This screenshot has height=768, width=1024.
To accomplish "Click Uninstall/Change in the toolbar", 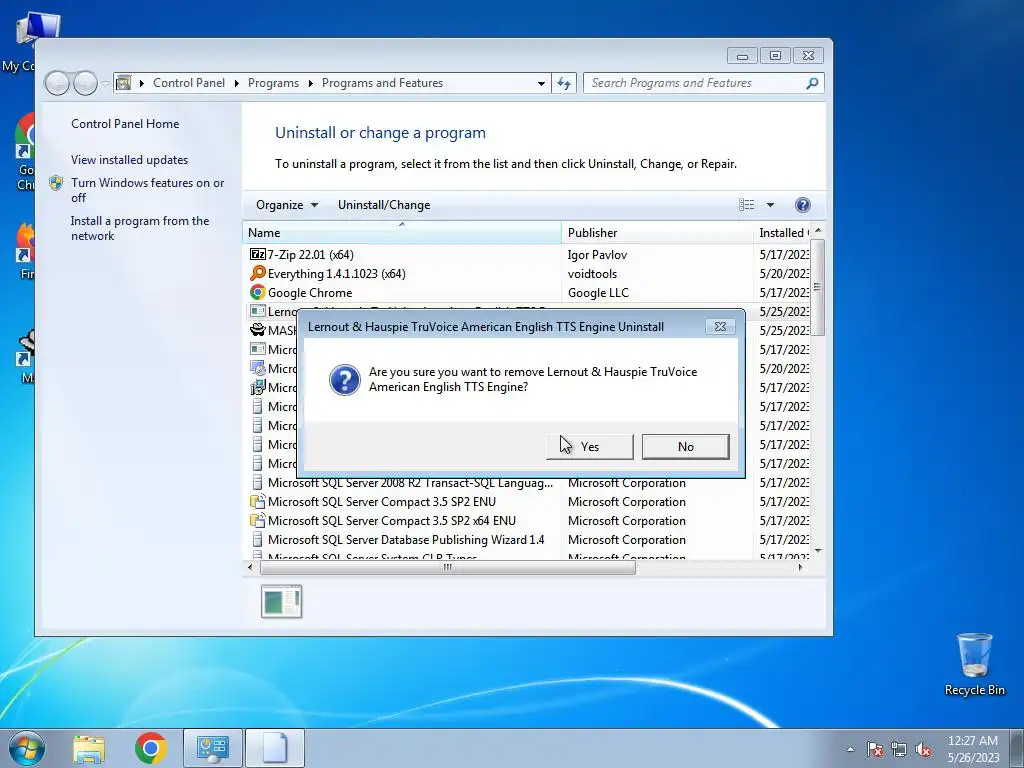I will point(384,205).
